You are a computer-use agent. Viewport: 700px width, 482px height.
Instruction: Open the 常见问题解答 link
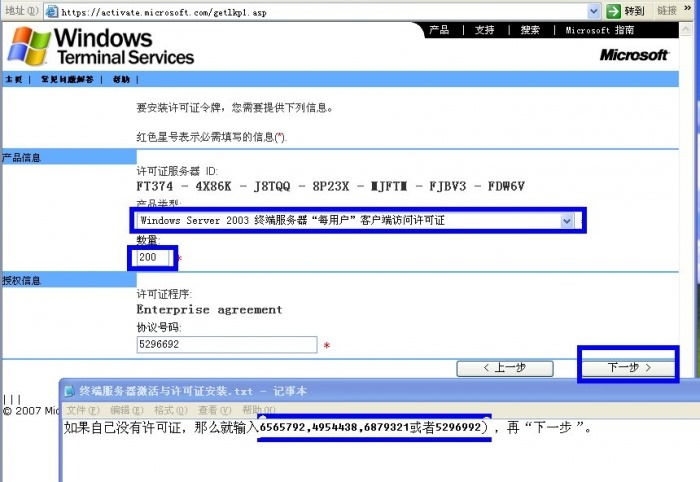[x=67, y=79]
